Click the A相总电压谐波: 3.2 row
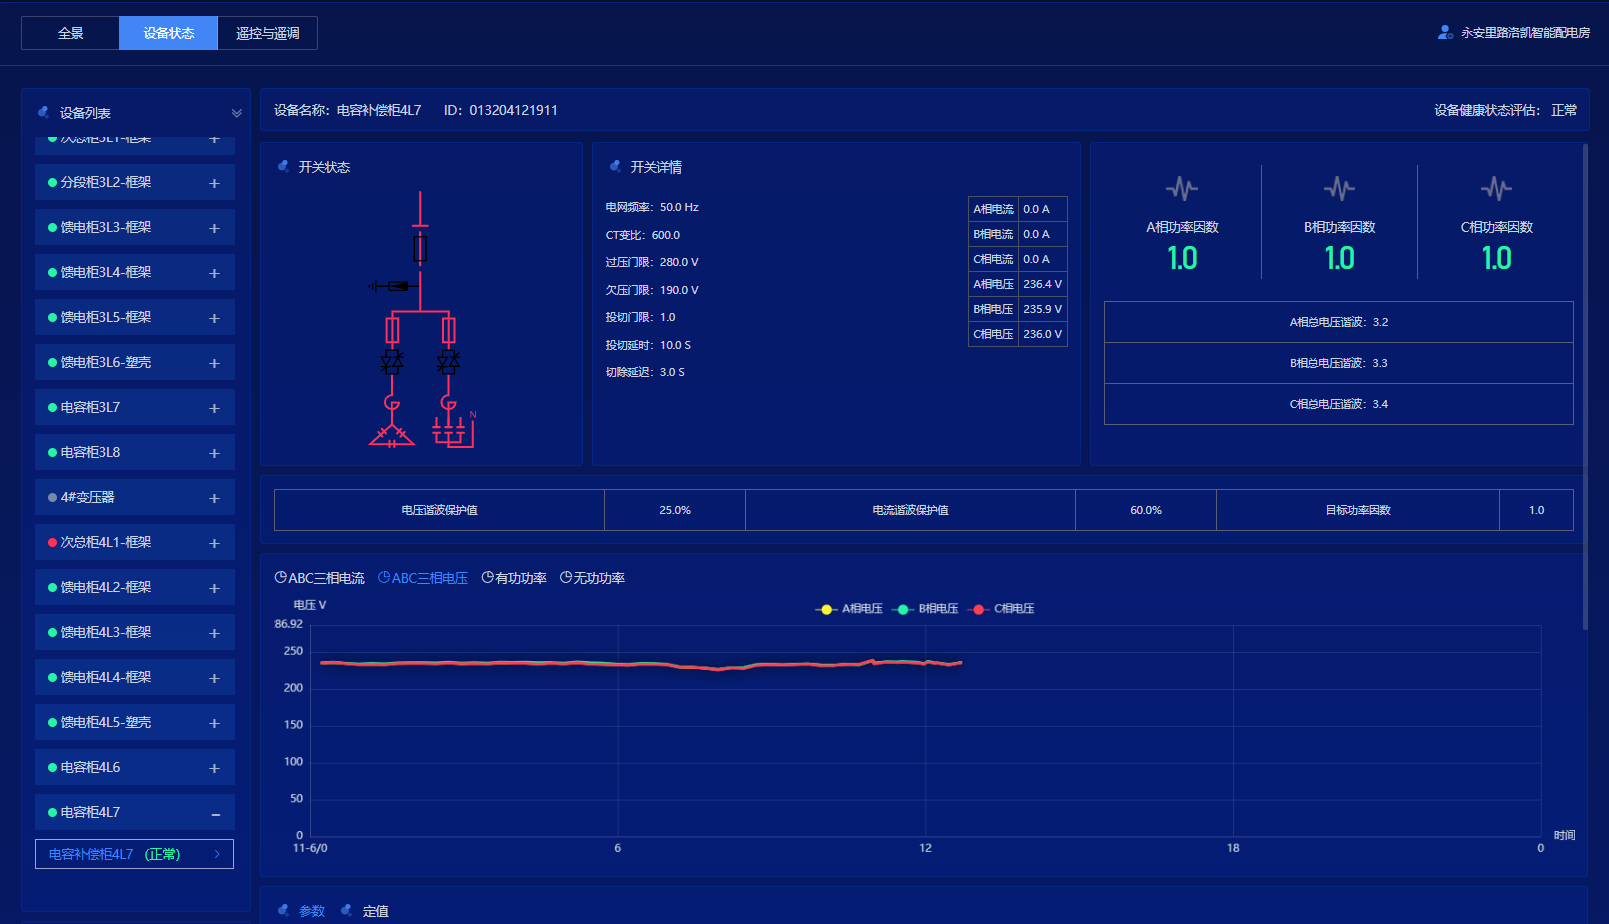This screenshot has width=1609, height=924. [x=1339, y=322]
